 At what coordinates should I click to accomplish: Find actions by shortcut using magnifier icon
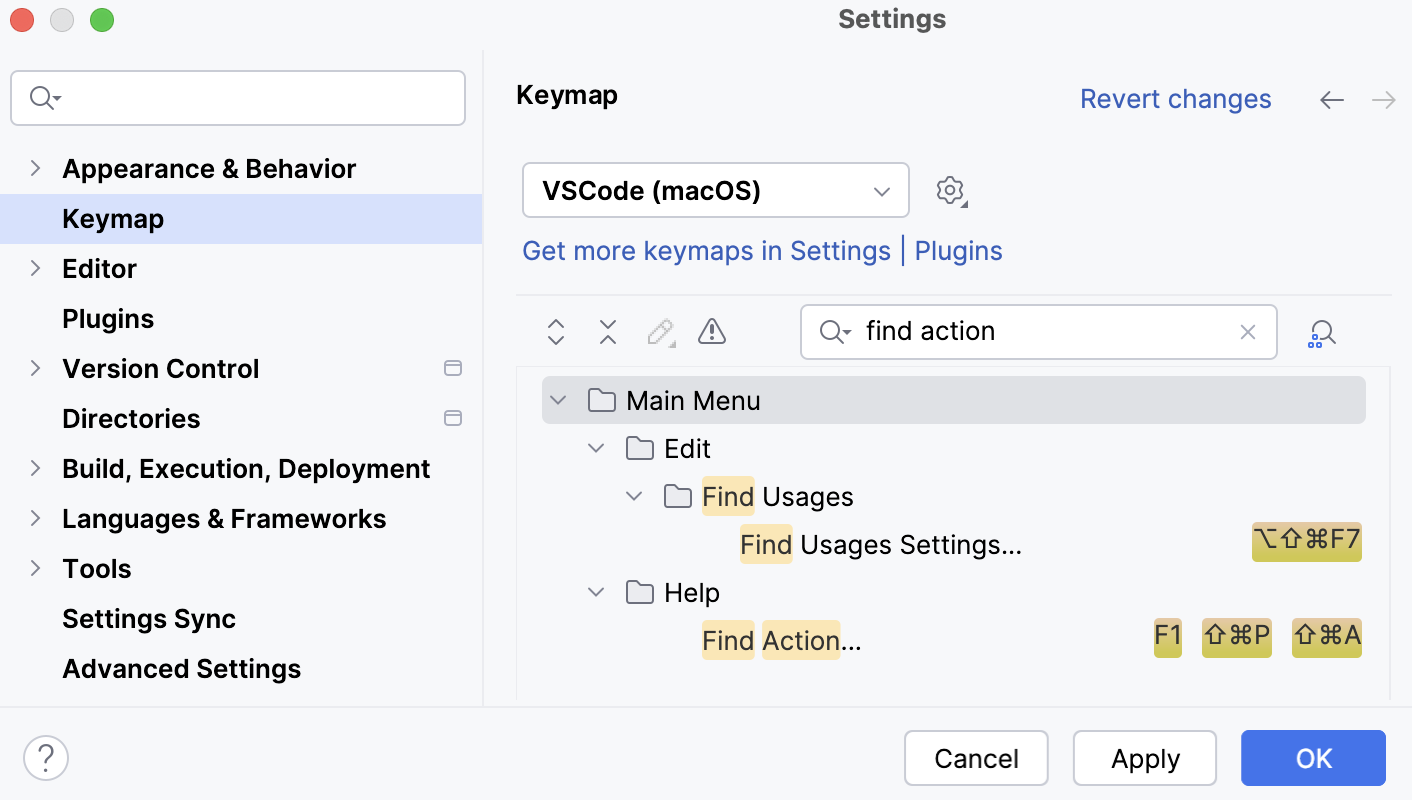(x=1321, y=332)
